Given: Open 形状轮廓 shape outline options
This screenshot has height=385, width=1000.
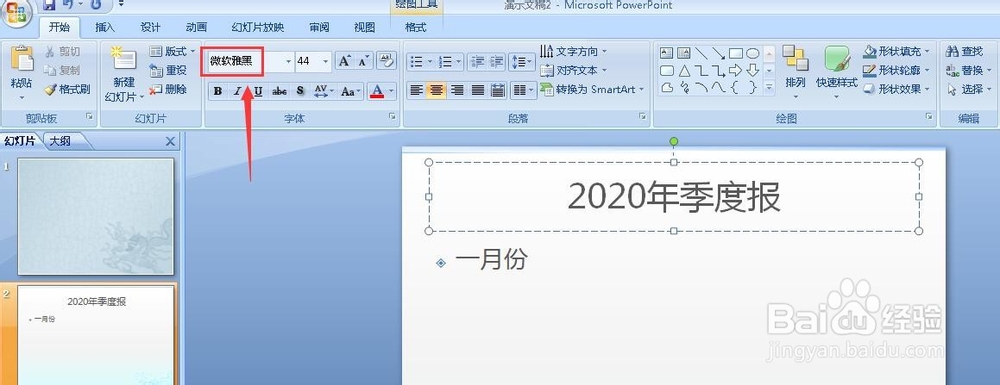Looking at the screenshot, I should click(897, 70).
